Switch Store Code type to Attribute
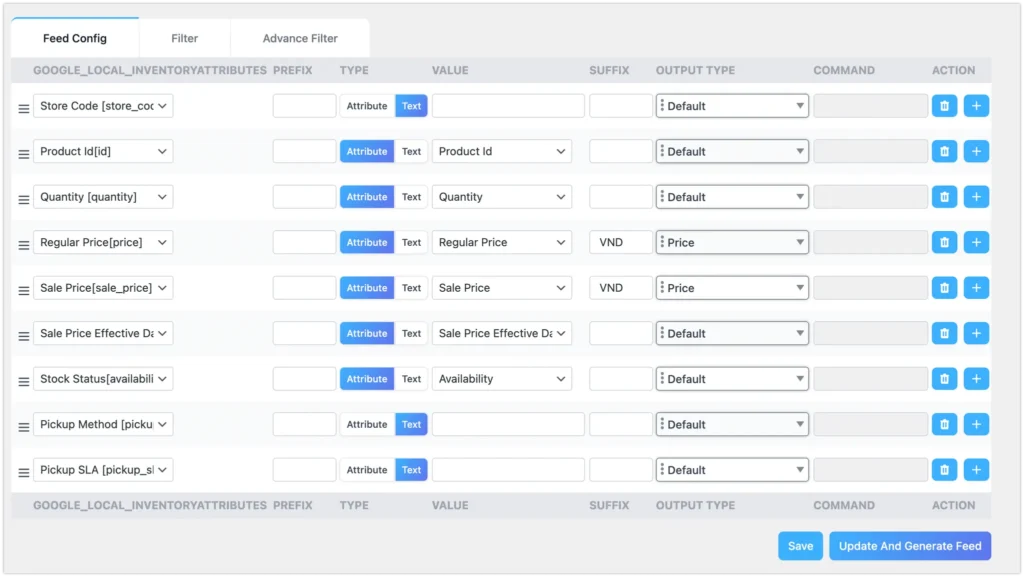1024x577 pixels. pos(367,106)
